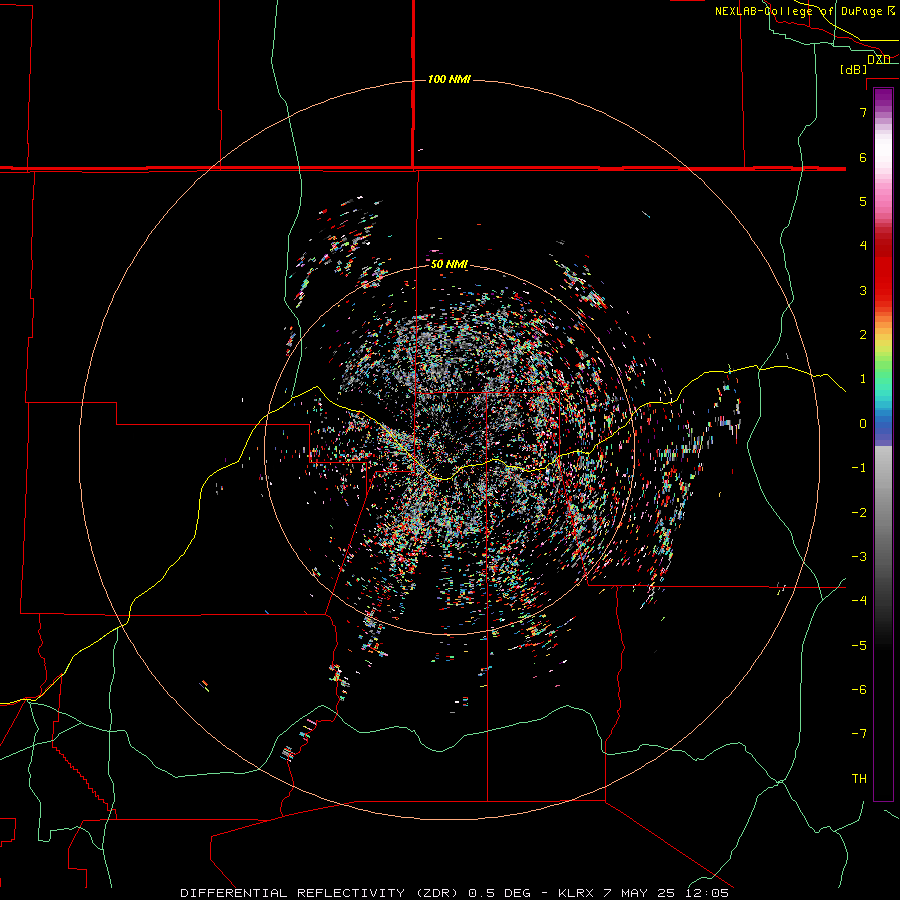
Task: Click the '7' value on the color scale
Action: [863, 112]
